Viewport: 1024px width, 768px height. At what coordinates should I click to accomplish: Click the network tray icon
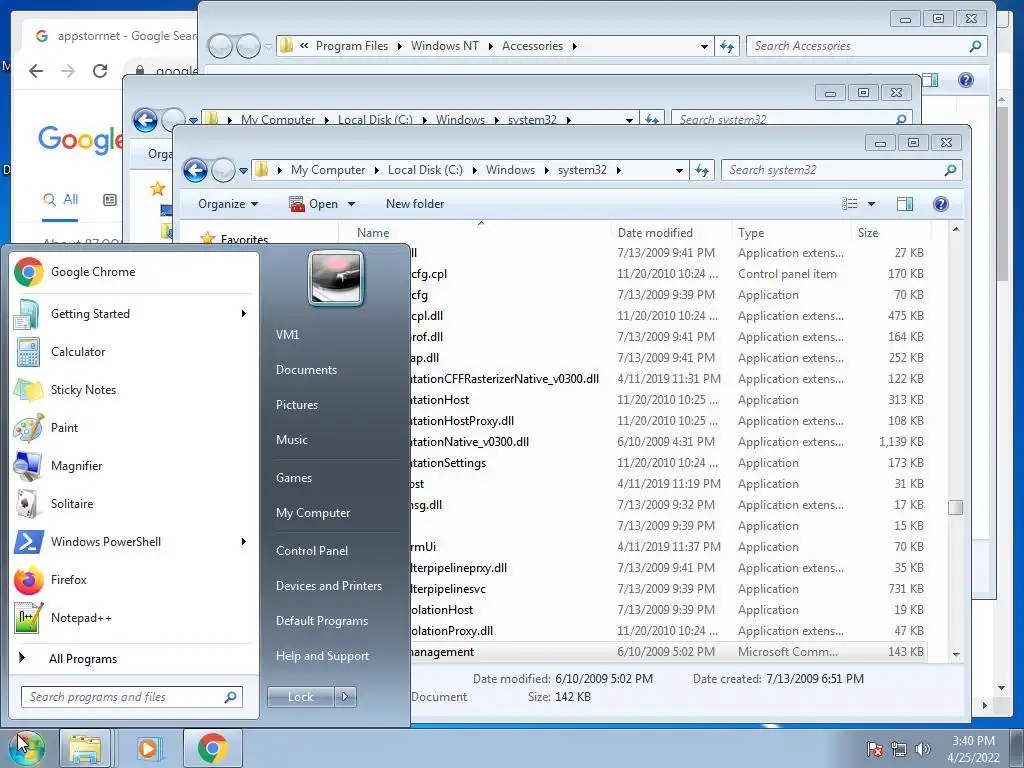899,749
